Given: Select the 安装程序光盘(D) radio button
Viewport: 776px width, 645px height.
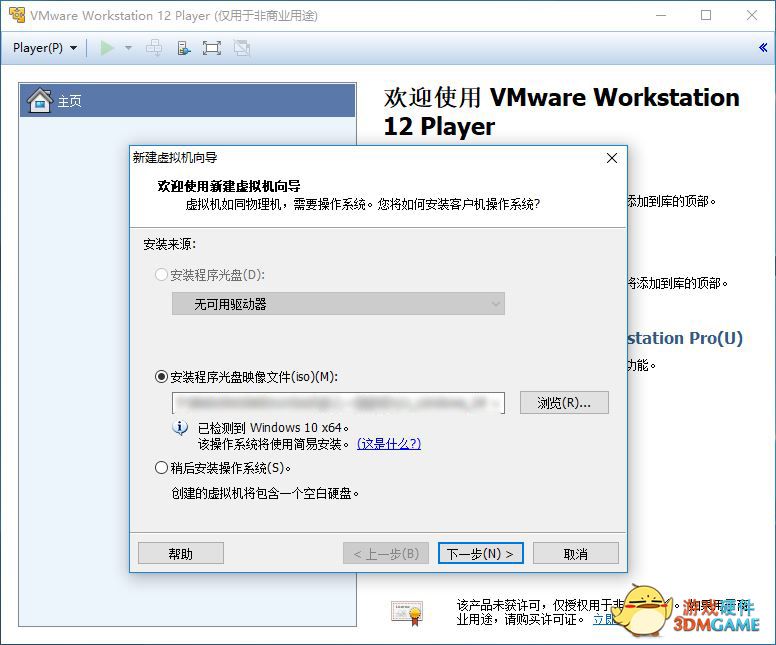Looking at the screenshot, I should (x=161, y=274).
